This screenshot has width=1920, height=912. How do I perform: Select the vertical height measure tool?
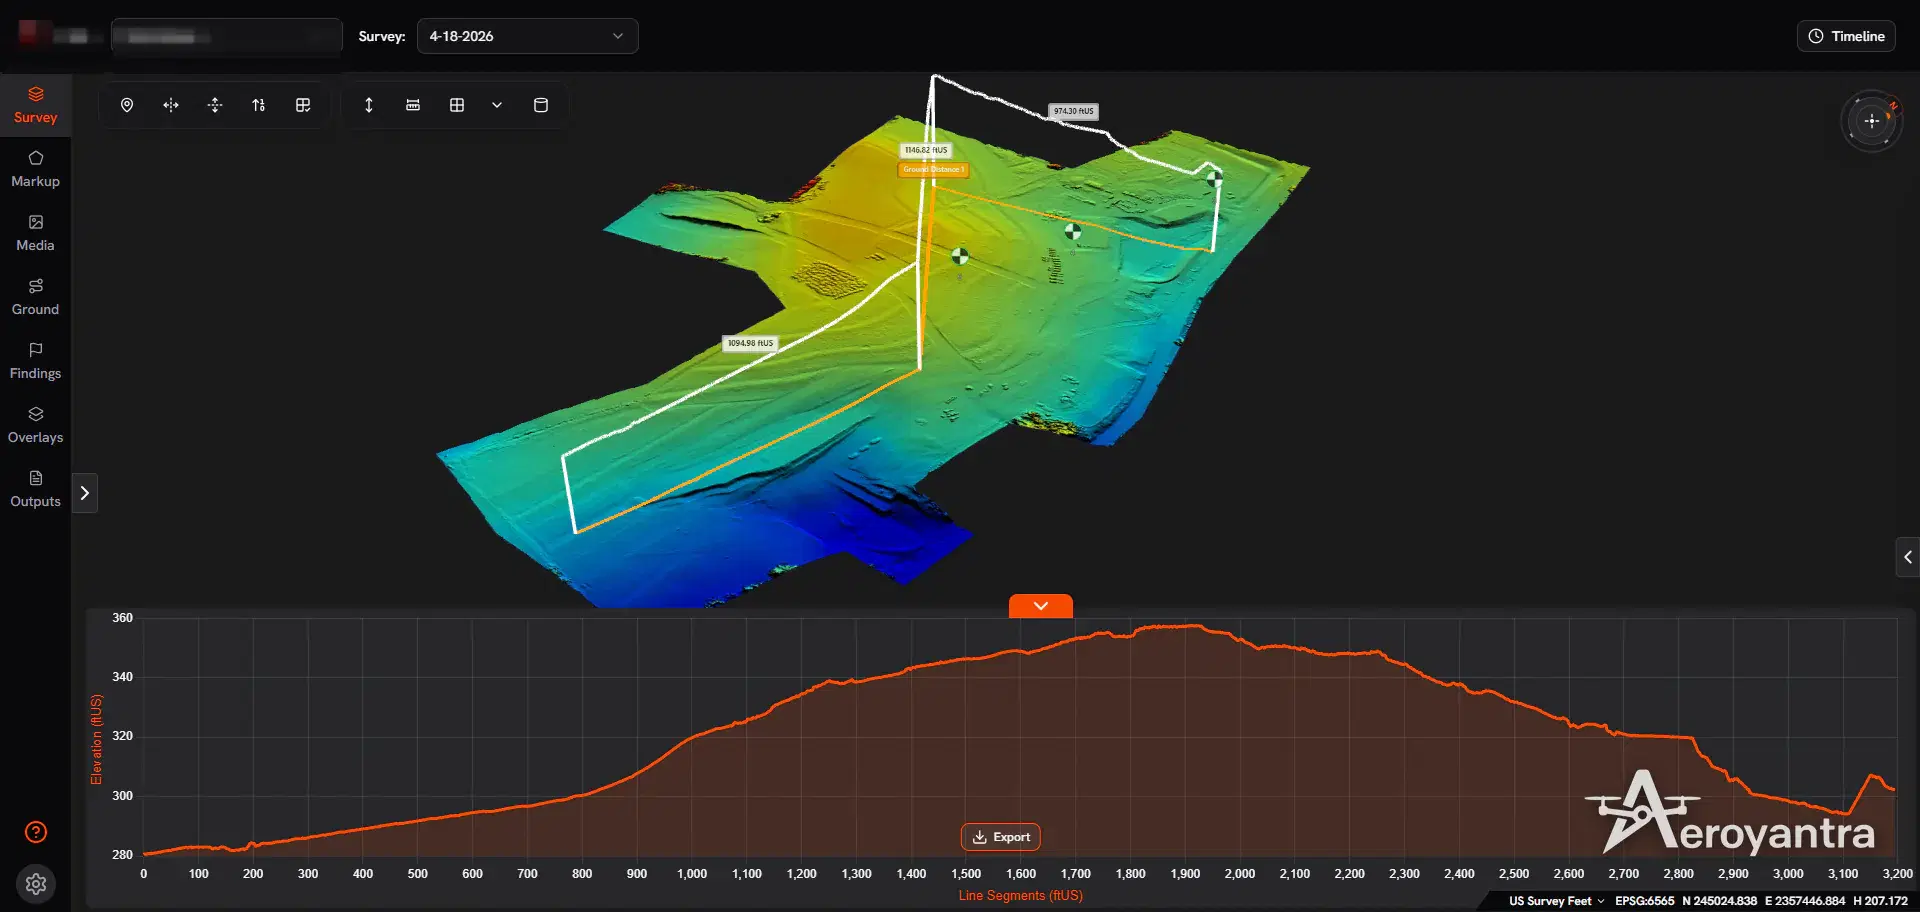369,105
